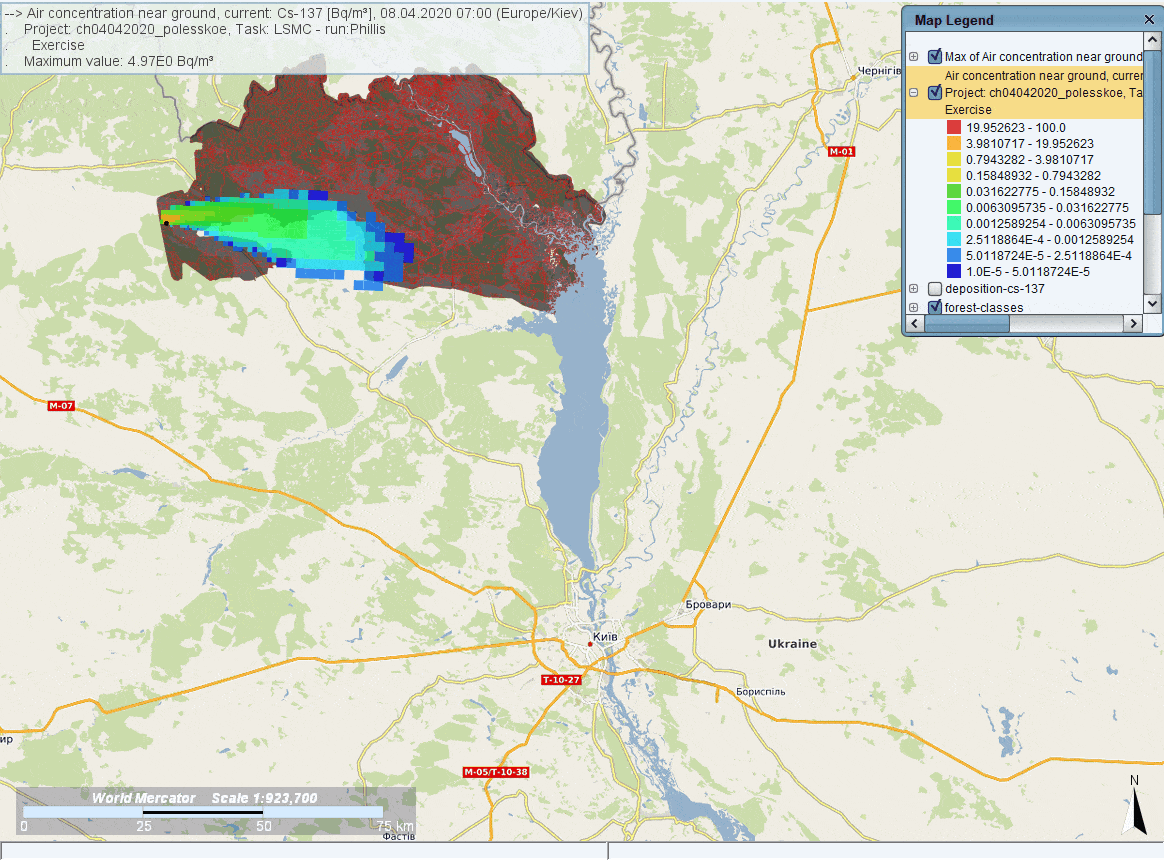Click the Map Legend title bar

coord(1020,20)
